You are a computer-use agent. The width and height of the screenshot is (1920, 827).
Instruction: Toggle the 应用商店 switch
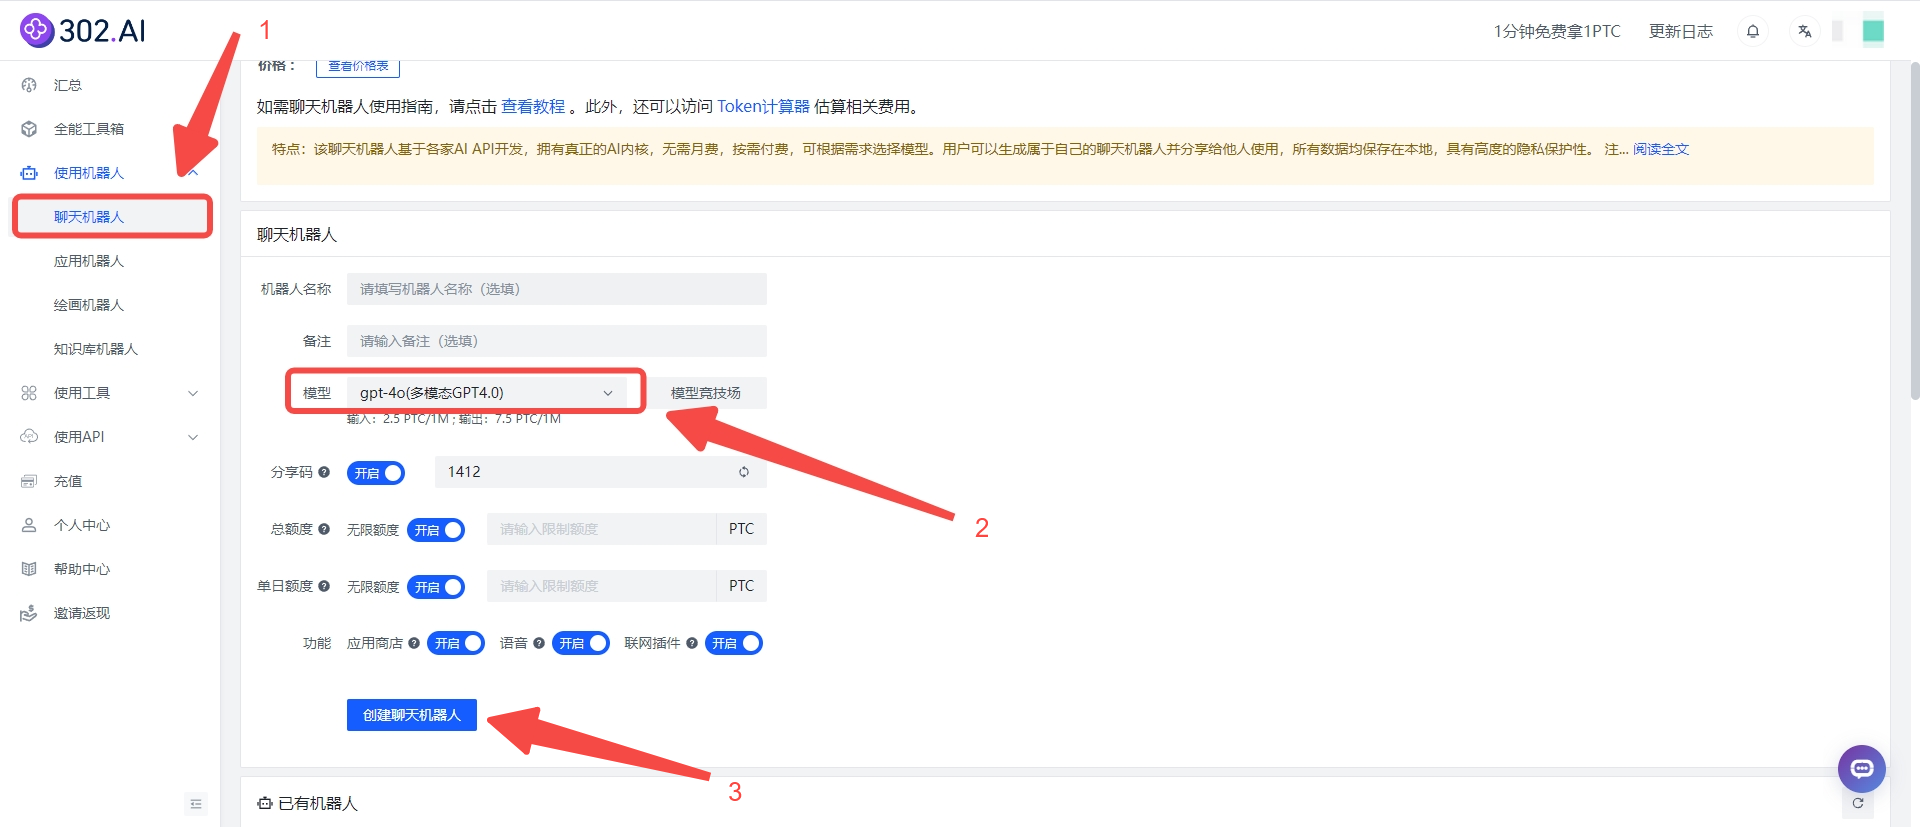pyautogui.click(x=456, y=643)
